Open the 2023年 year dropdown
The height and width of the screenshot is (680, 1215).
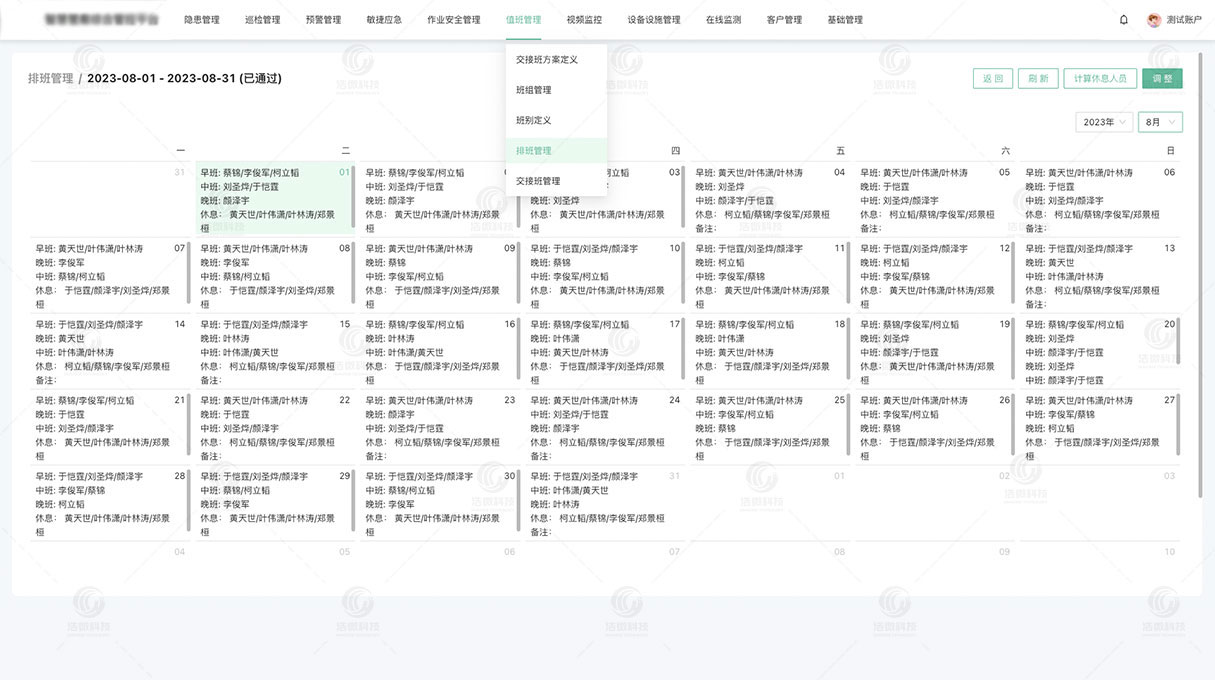click(x=1106, y=120)
